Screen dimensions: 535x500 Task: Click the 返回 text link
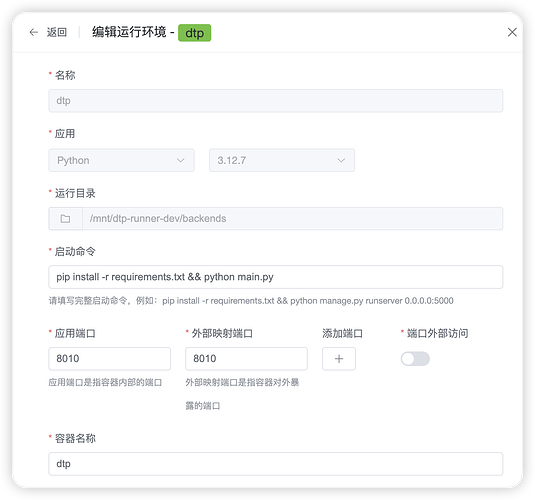pyautogui.click(x=57, y=32)
